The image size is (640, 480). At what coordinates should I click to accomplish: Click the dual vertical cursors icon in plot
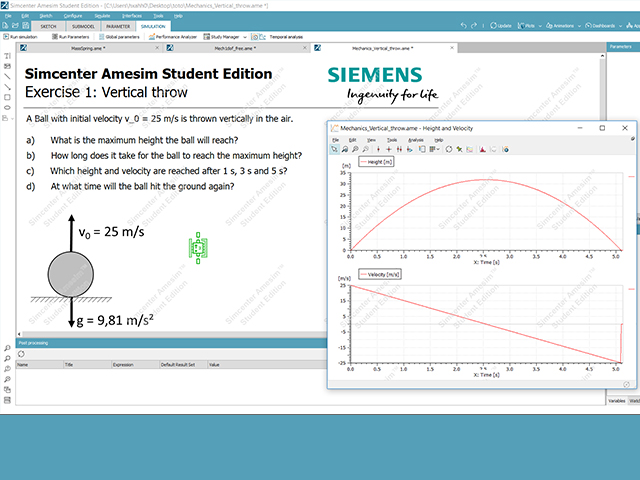click(x=399, y=149)
